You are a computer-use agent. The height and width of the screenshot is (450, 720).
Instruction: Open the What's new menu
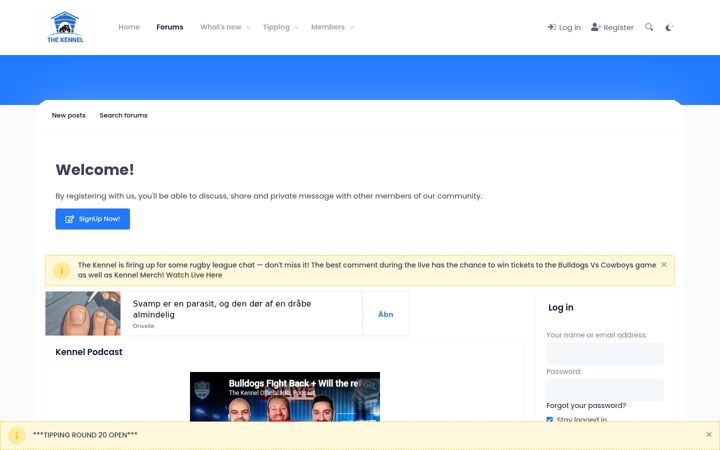[x=221, y=27]
